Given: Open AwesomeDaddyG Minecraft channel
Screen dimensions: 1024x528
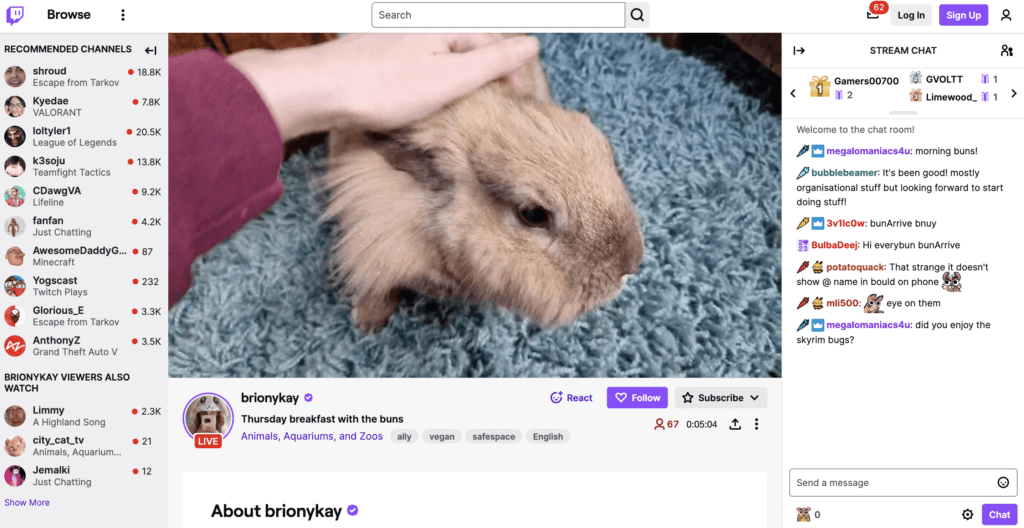Looking at the screenshot, I should [x=83, y=256].
